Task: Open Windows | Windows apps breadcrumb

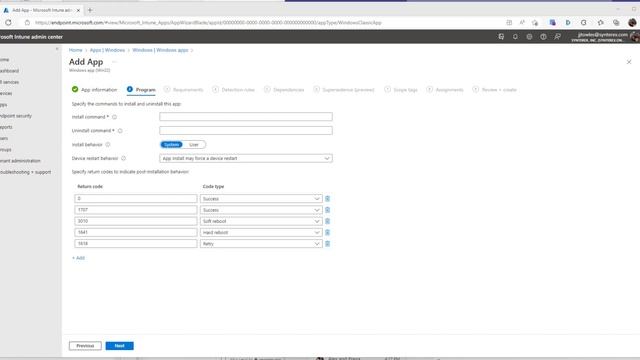Action: click(160, 50)
